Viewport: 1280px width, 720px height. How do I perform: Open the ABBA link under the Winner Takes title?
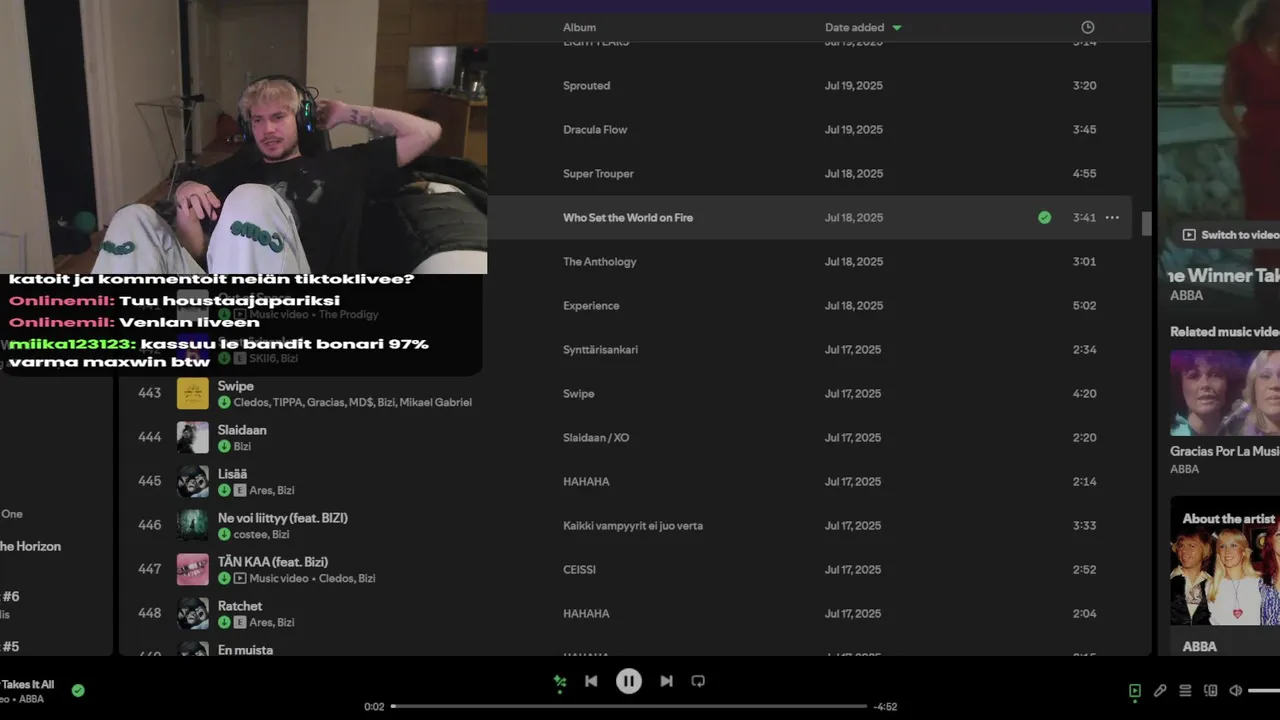point(1186,296)
